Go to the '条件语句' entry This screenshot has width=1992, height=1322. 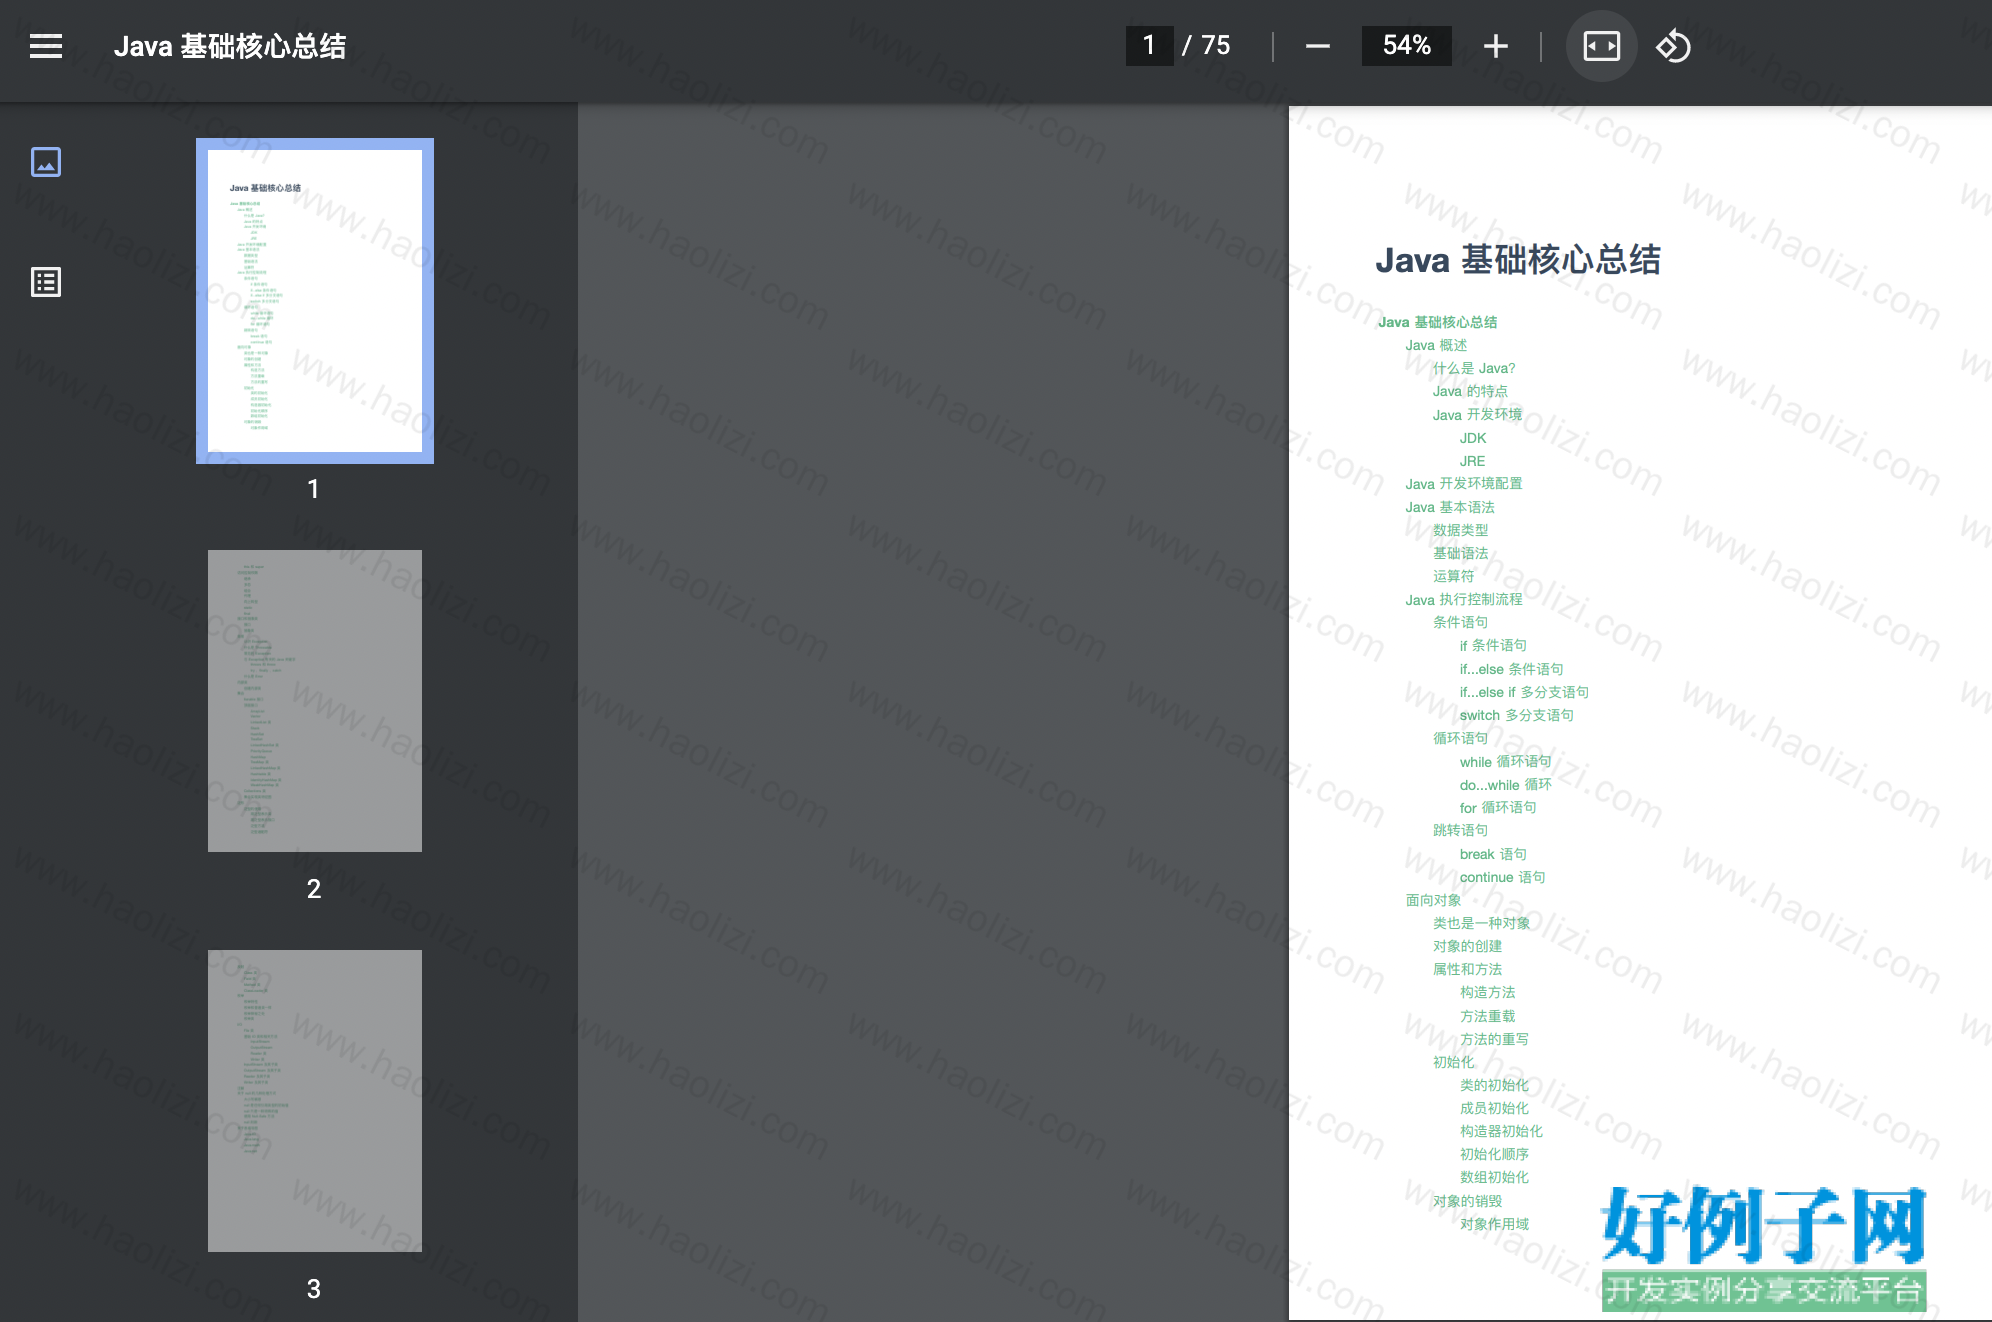1460,622
